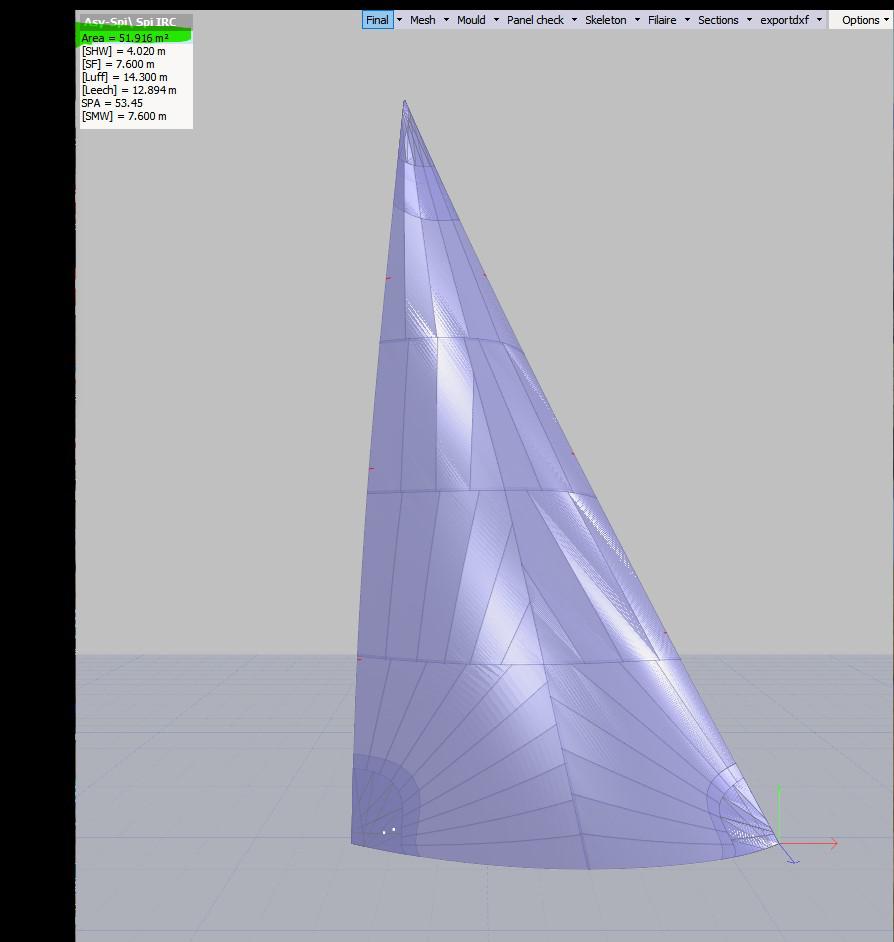
Task: Expand the Sections dropdown arrow
Action: [x=749, y=20]
